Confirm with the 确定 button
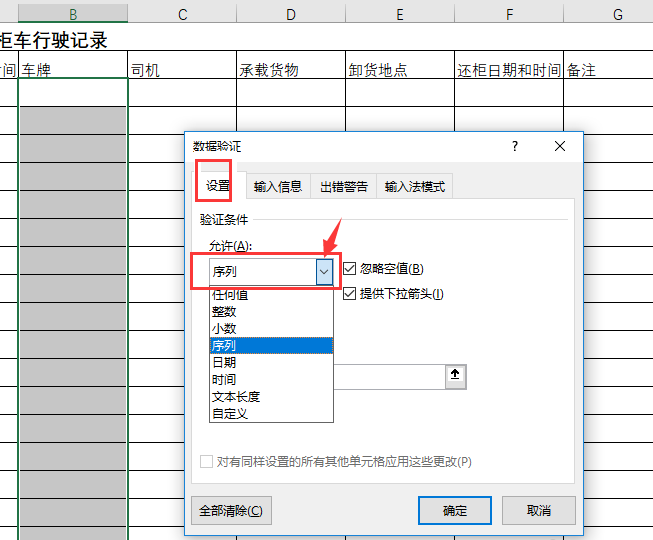The width and height of the screenshot is (653, 540). pyautogui.click(x=455, y=510)
